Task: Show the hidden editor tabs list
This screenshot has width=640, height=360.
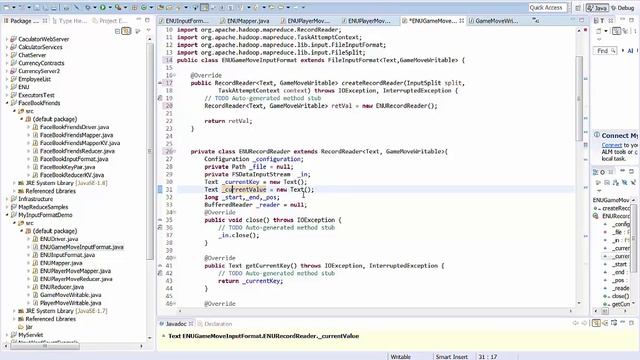Action: [535, 20]
